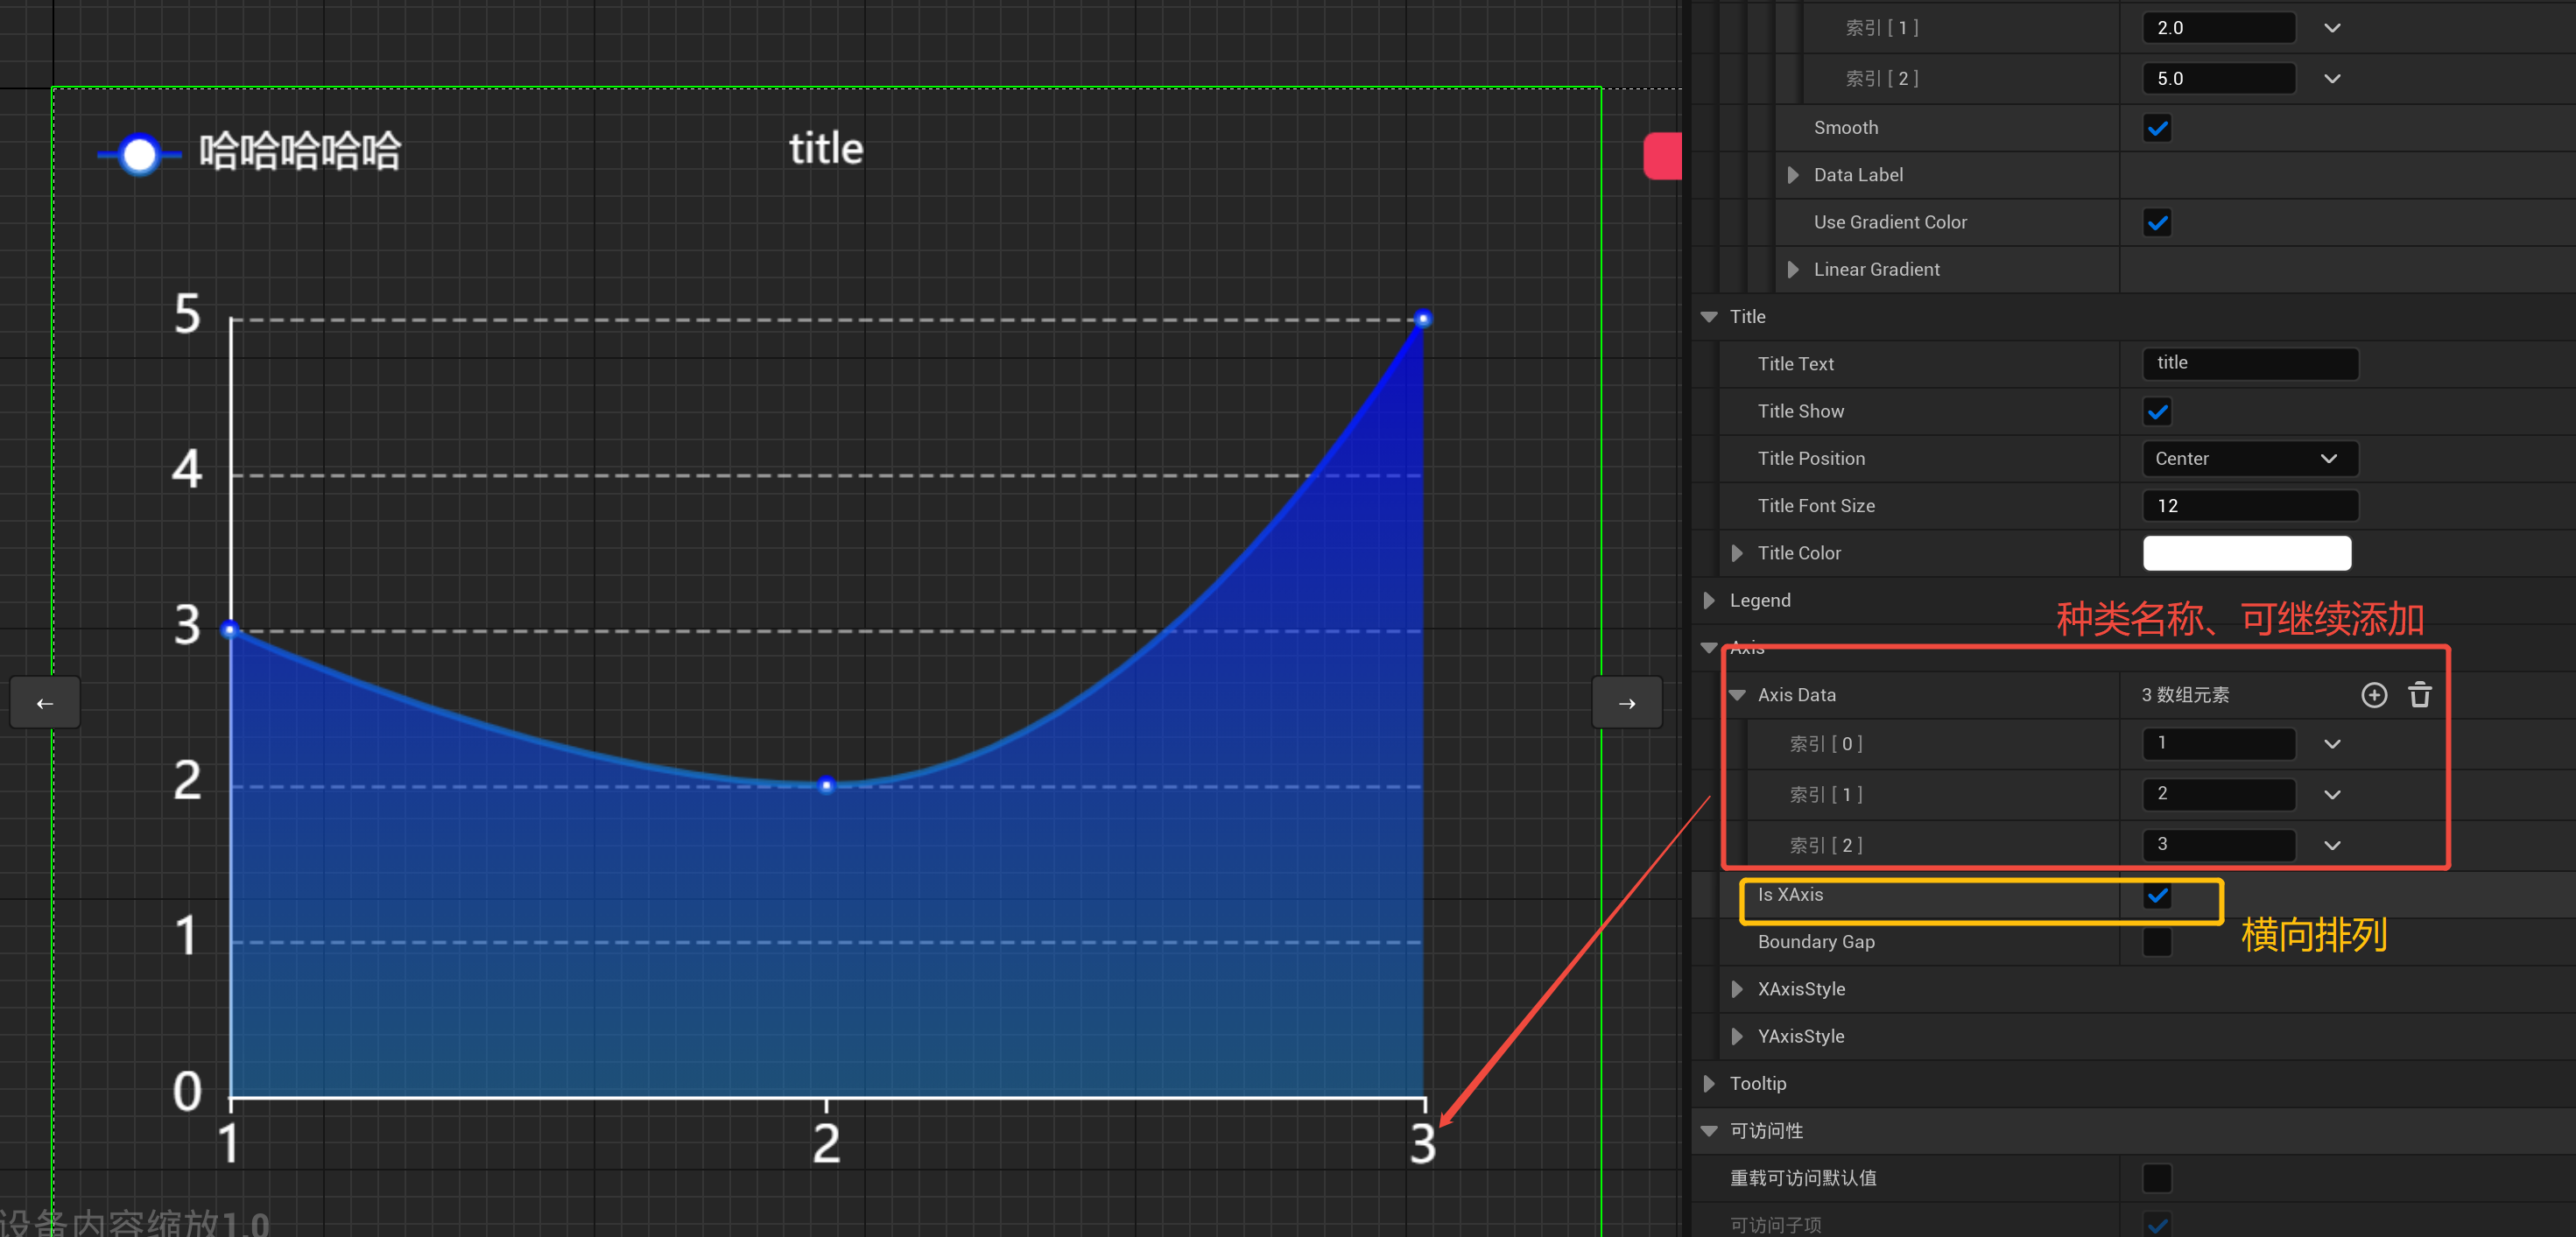The image size is (2576, 1237).
Task: Expand the Linear Gradient settings
Action: click(1793, 269)
